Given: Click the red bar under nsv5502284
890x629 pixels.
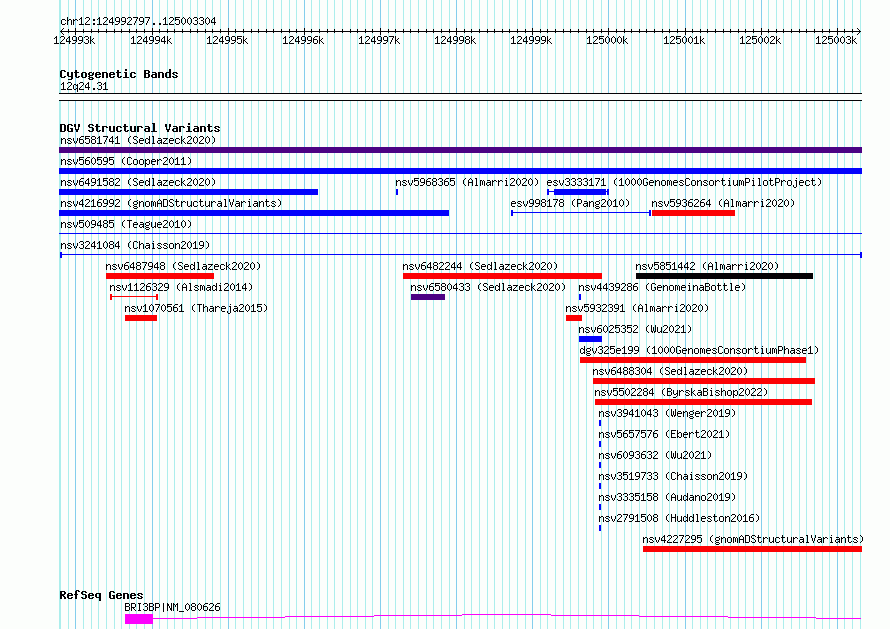Looking at the screenshot, I should click(703, 402).
